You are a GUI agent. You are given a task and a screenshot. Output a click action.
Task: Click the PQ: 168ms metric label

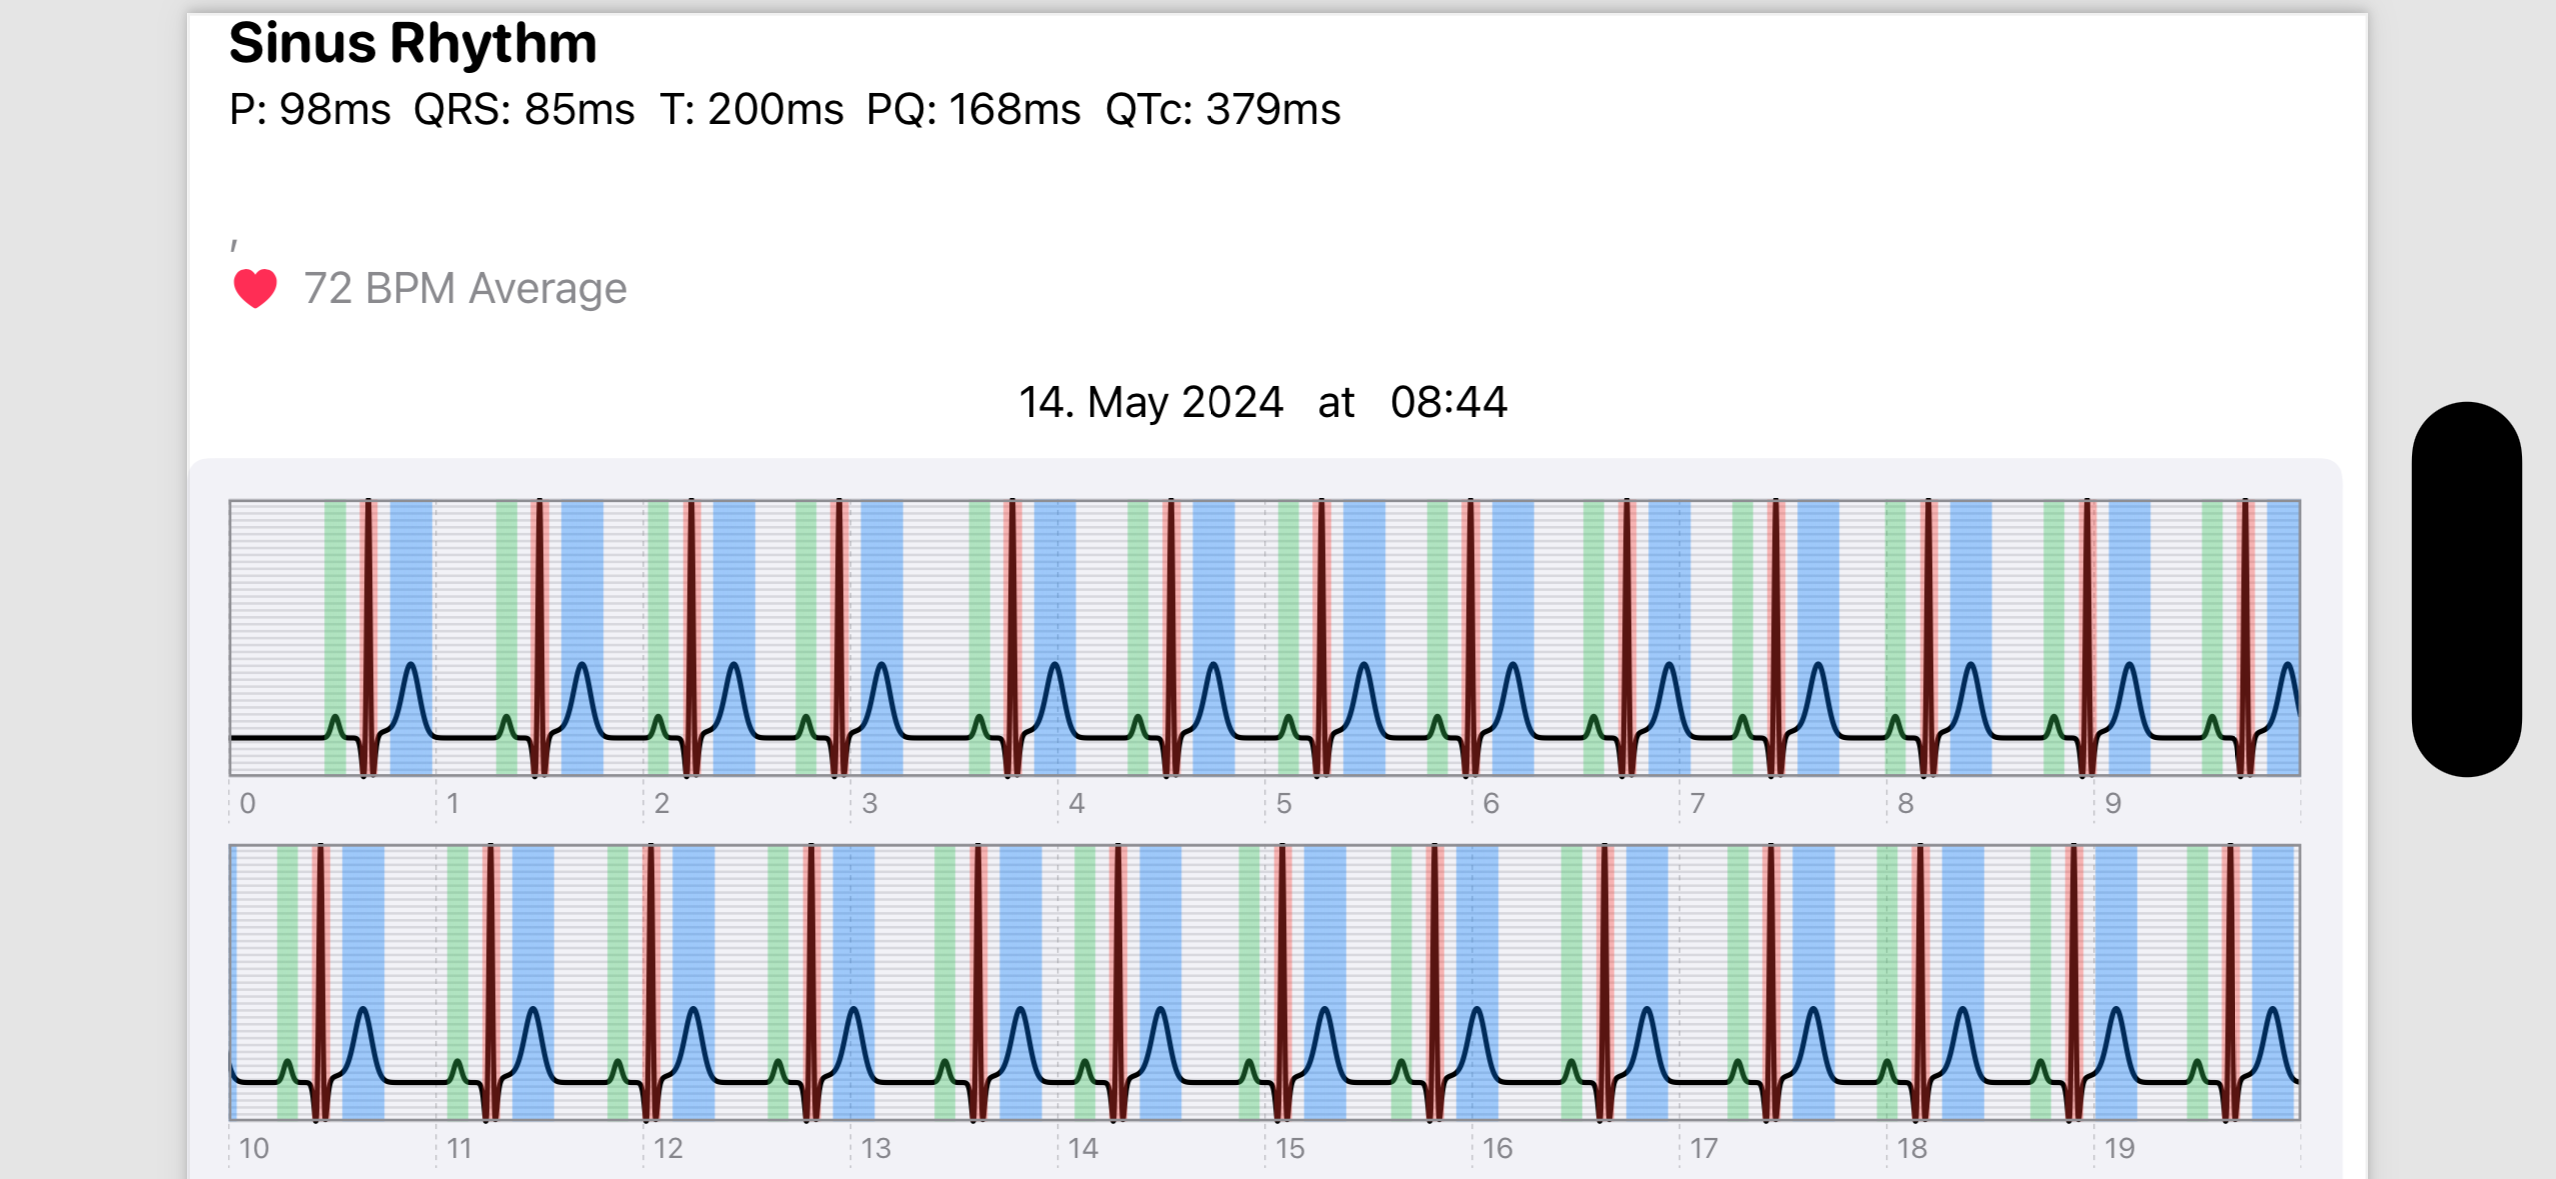point(972,110)
